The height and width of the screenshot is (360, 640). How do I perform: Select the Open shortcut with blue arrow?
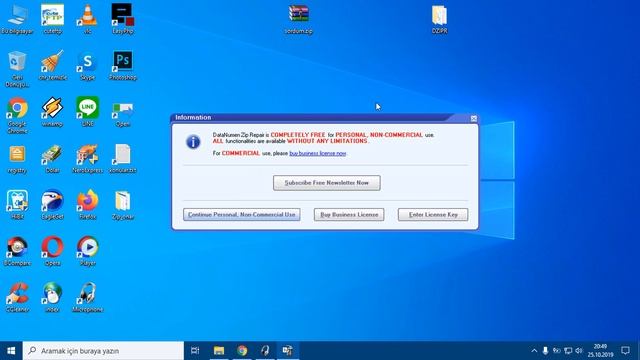click(x=122, y=113)
